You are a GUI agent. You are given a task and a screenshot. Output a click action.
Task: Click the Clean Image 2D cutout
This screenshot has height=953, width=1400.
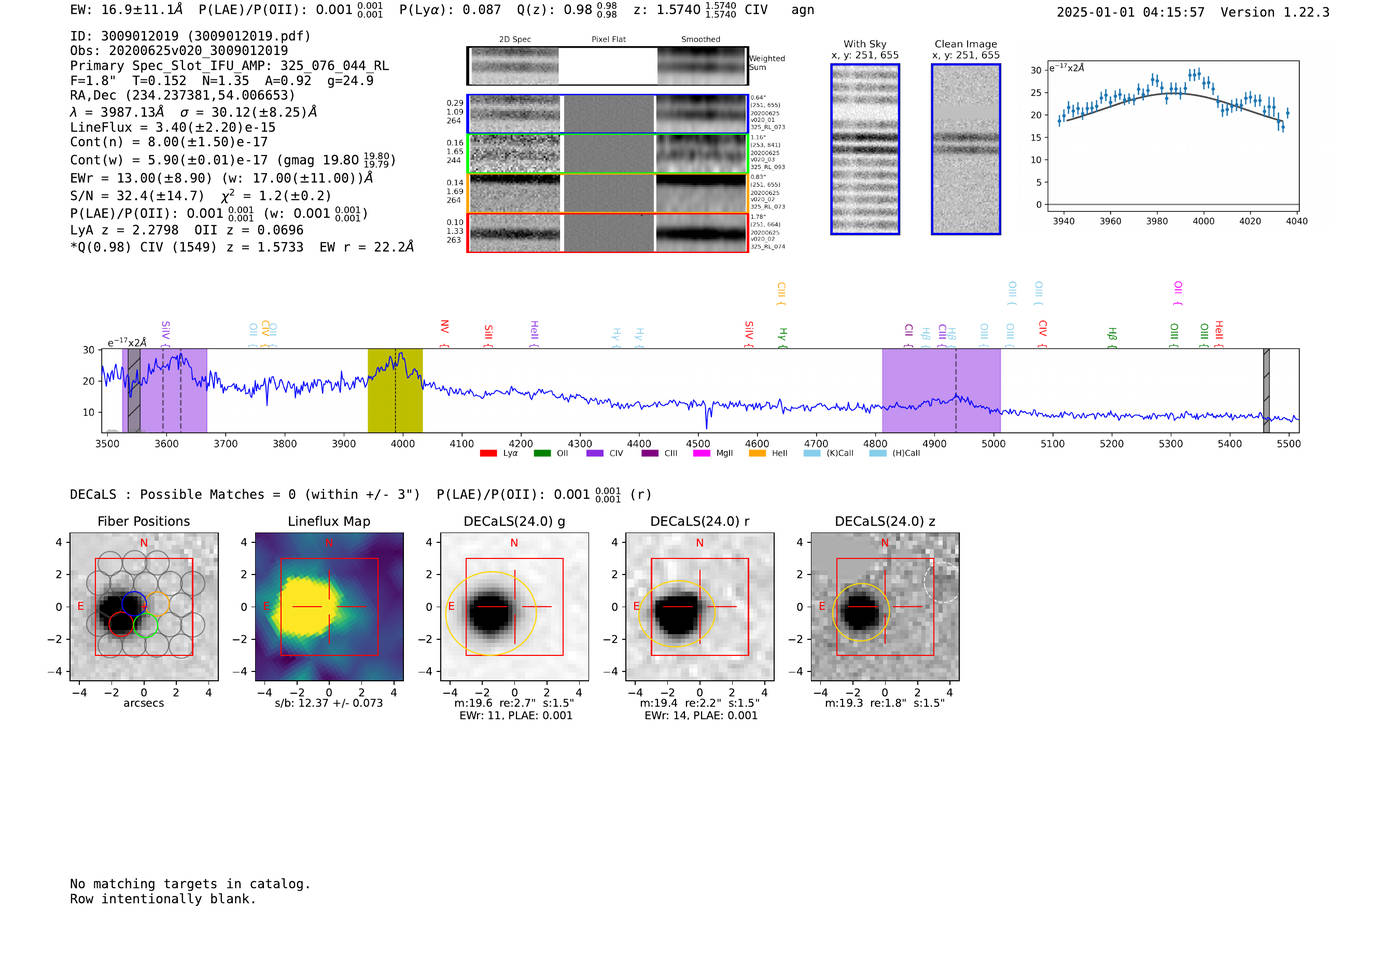tap(966, 149)
